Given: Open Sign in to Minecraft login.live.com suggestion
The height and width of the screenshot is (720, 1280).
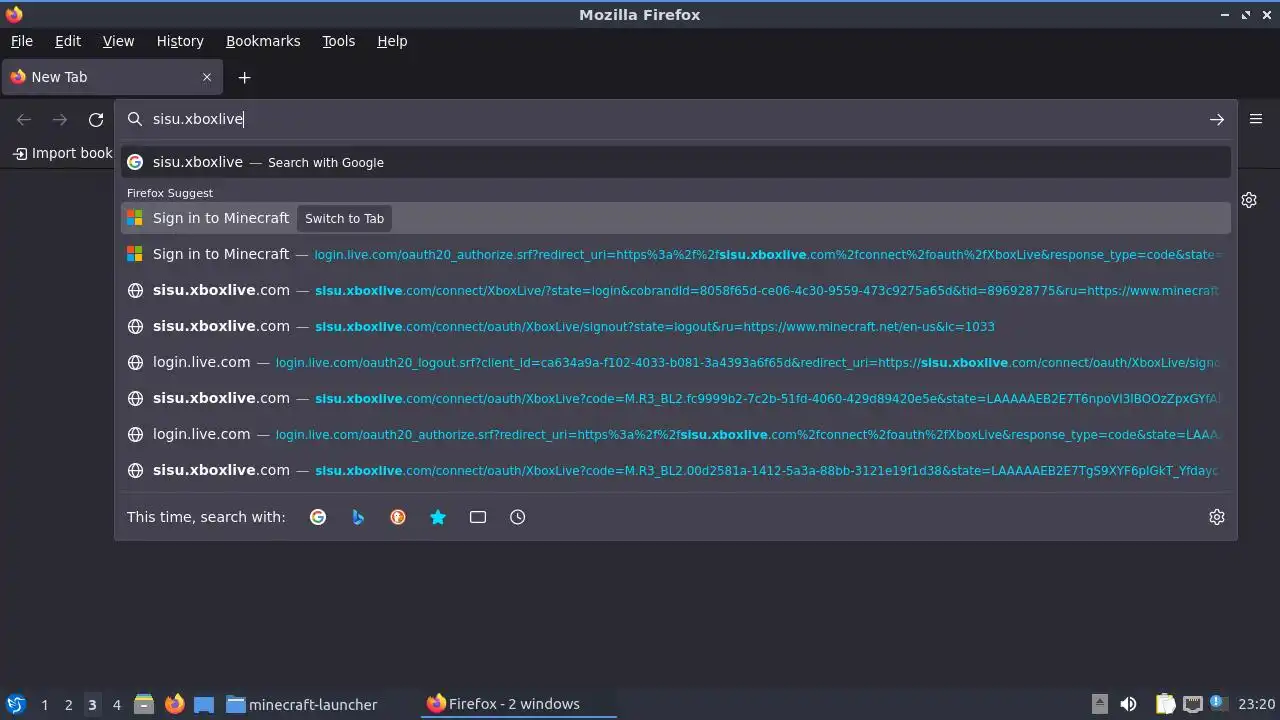Looking at the screenshot, I should click(676, 254).
